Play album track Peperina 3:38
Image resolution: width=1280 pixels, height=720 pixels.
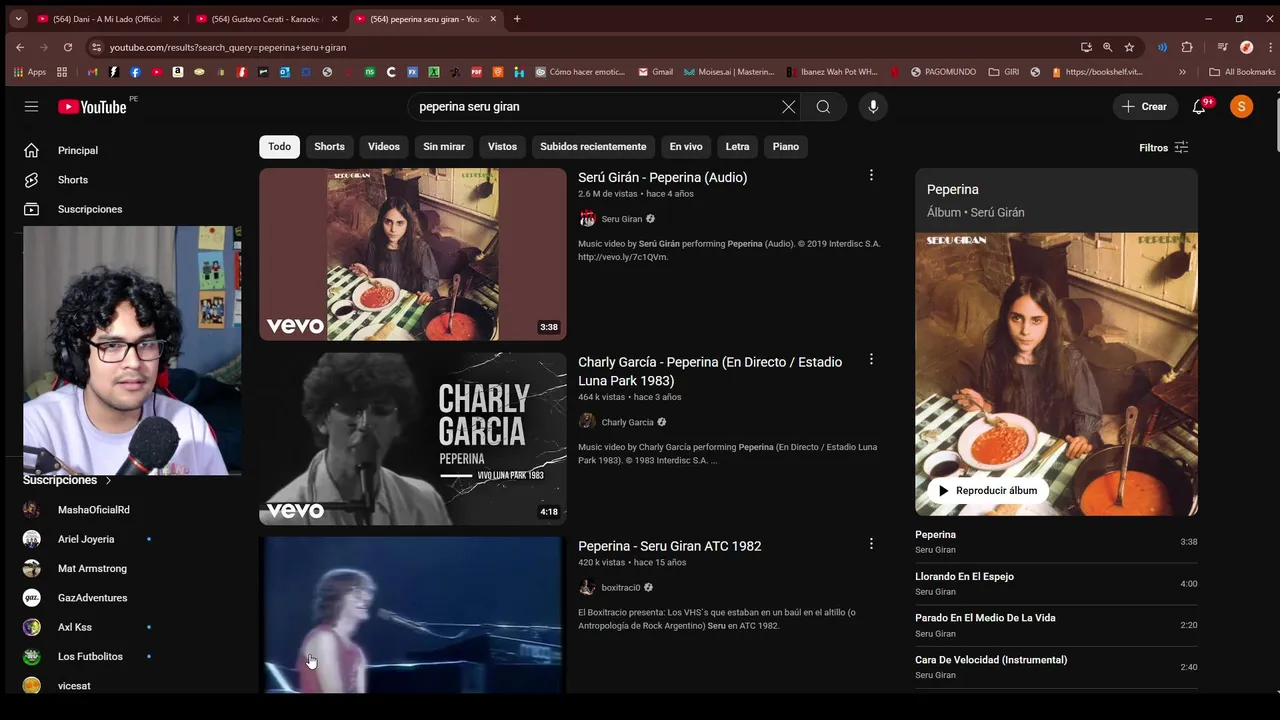[1056, 542]
